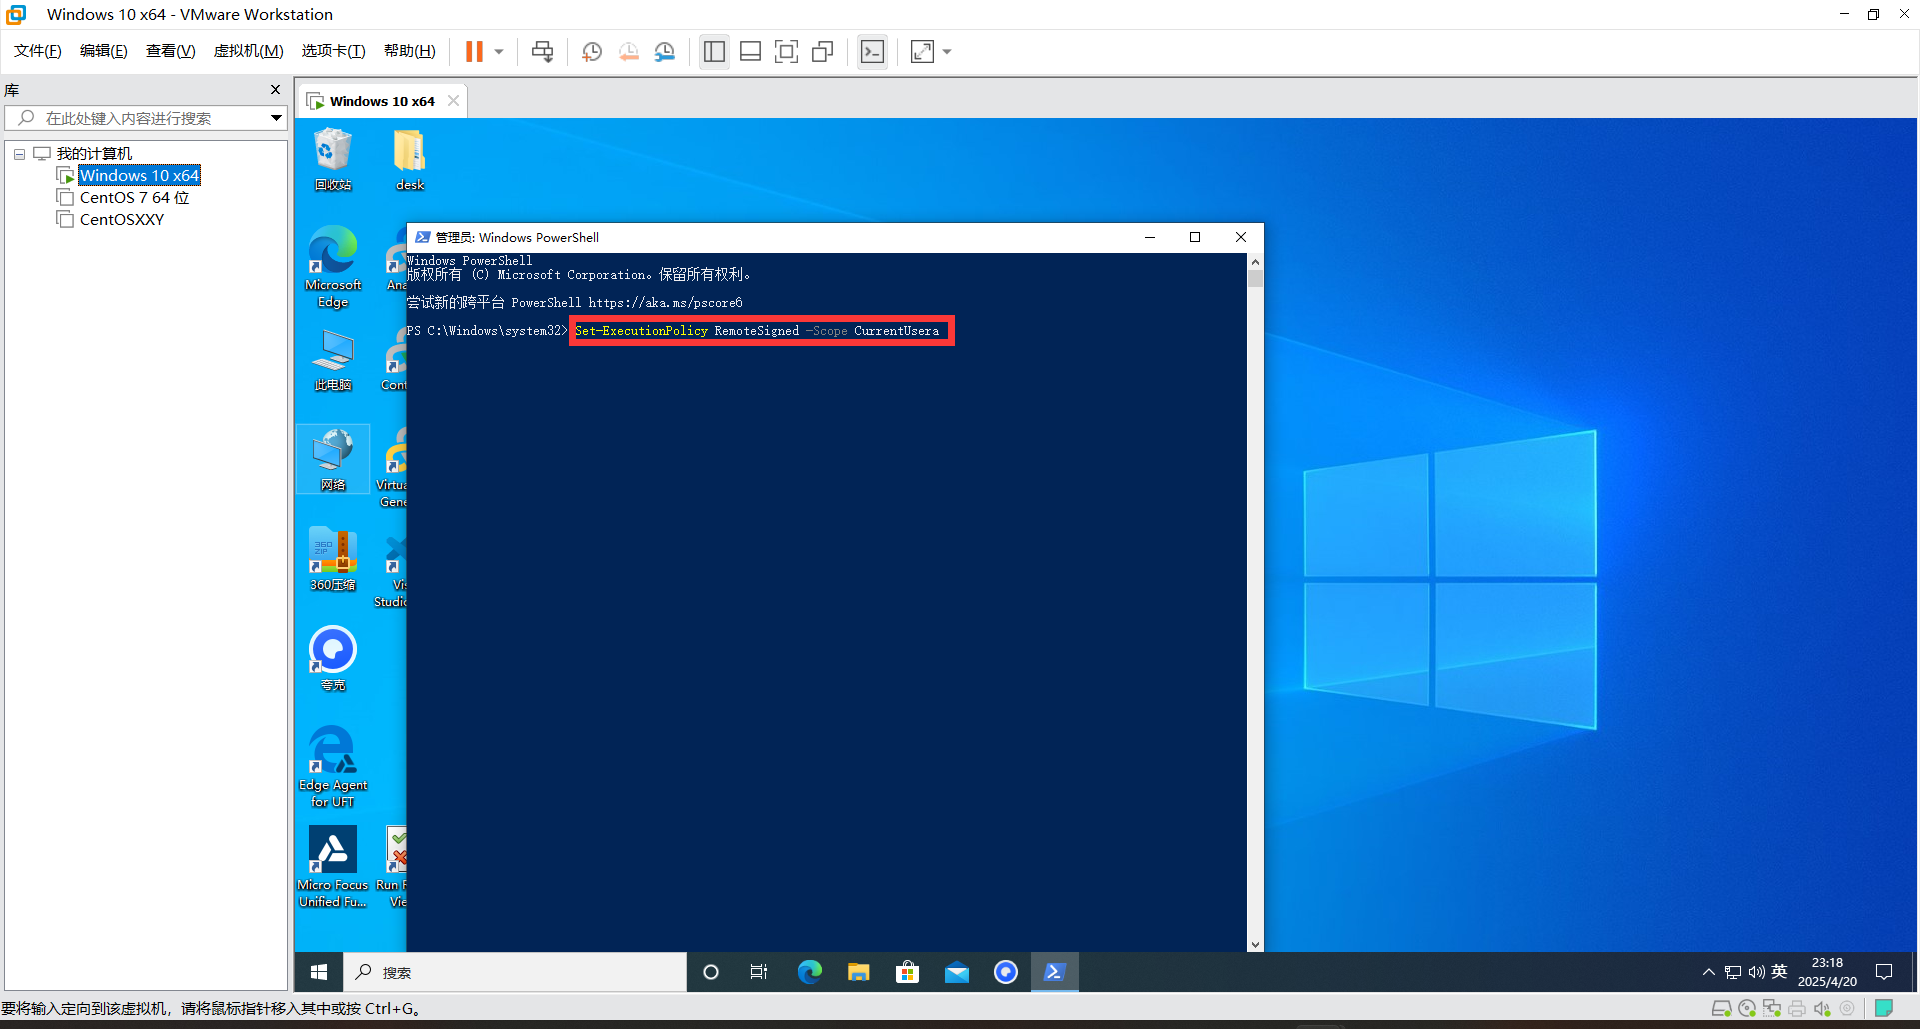Select CentOS 7 64 位 in the library
This screenshot has width=1920, height=1029.
click(134, 197)
